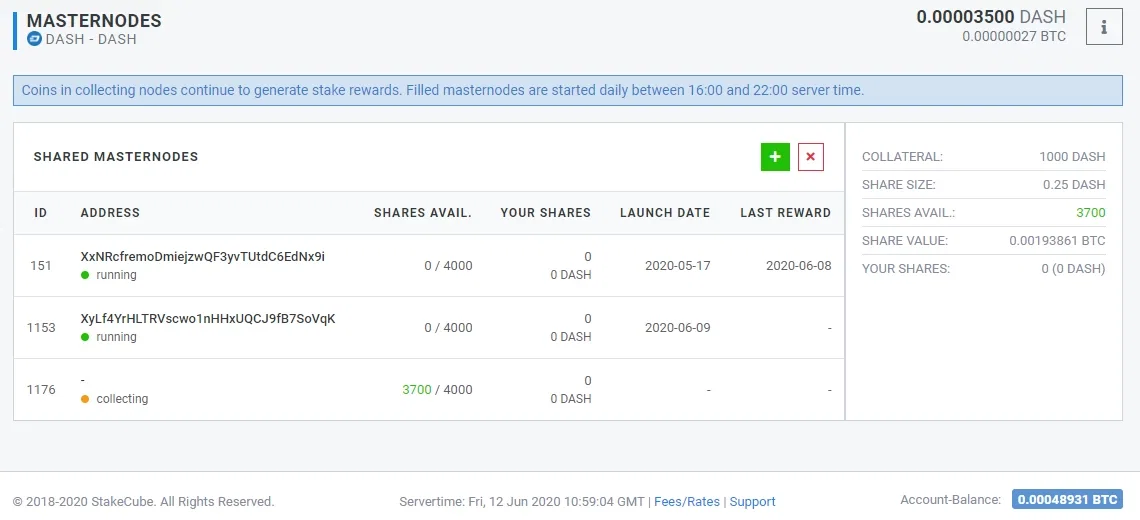The width and height of the screenshot is (1140, 520).
Task: Select the row with ID 1176
Action: [429, 390]
